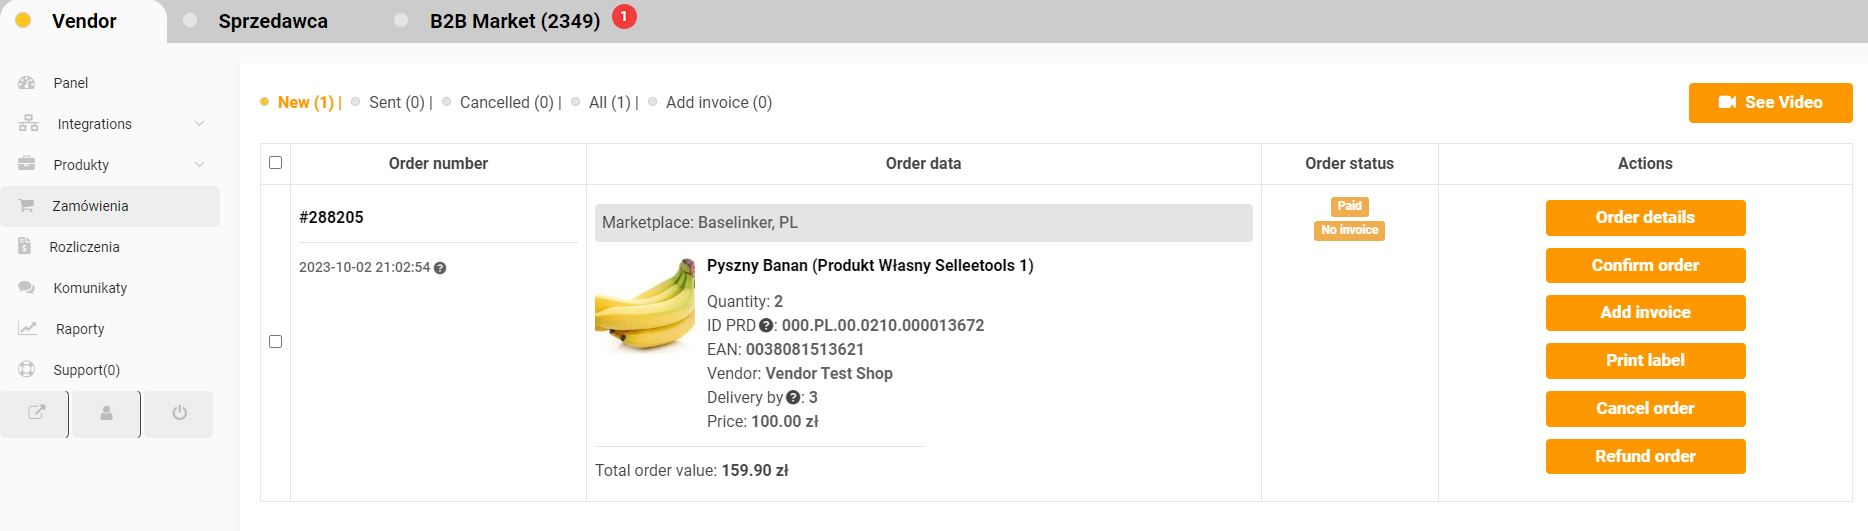Click the Raporty chart icon
The height and width of the screenshot is (531, 1868).
pyautogui.click(x=27, y=329)
